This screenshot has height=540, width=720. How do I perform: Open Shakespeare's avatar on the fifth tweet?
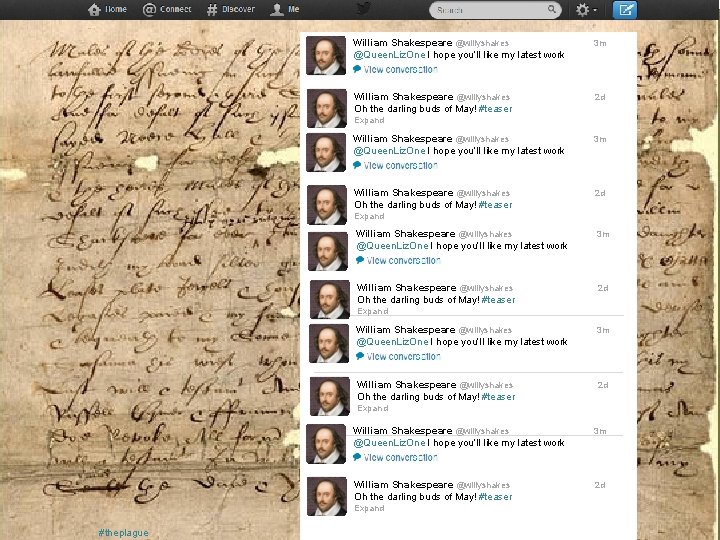click(x=328, y=252)
